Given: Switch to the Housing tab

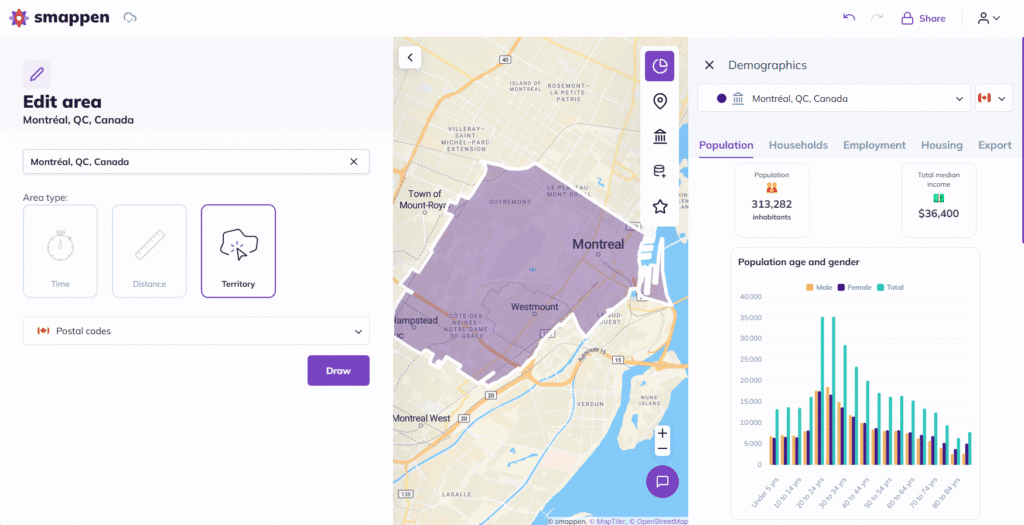Looking at the screenshot, I should pos(942,146).
